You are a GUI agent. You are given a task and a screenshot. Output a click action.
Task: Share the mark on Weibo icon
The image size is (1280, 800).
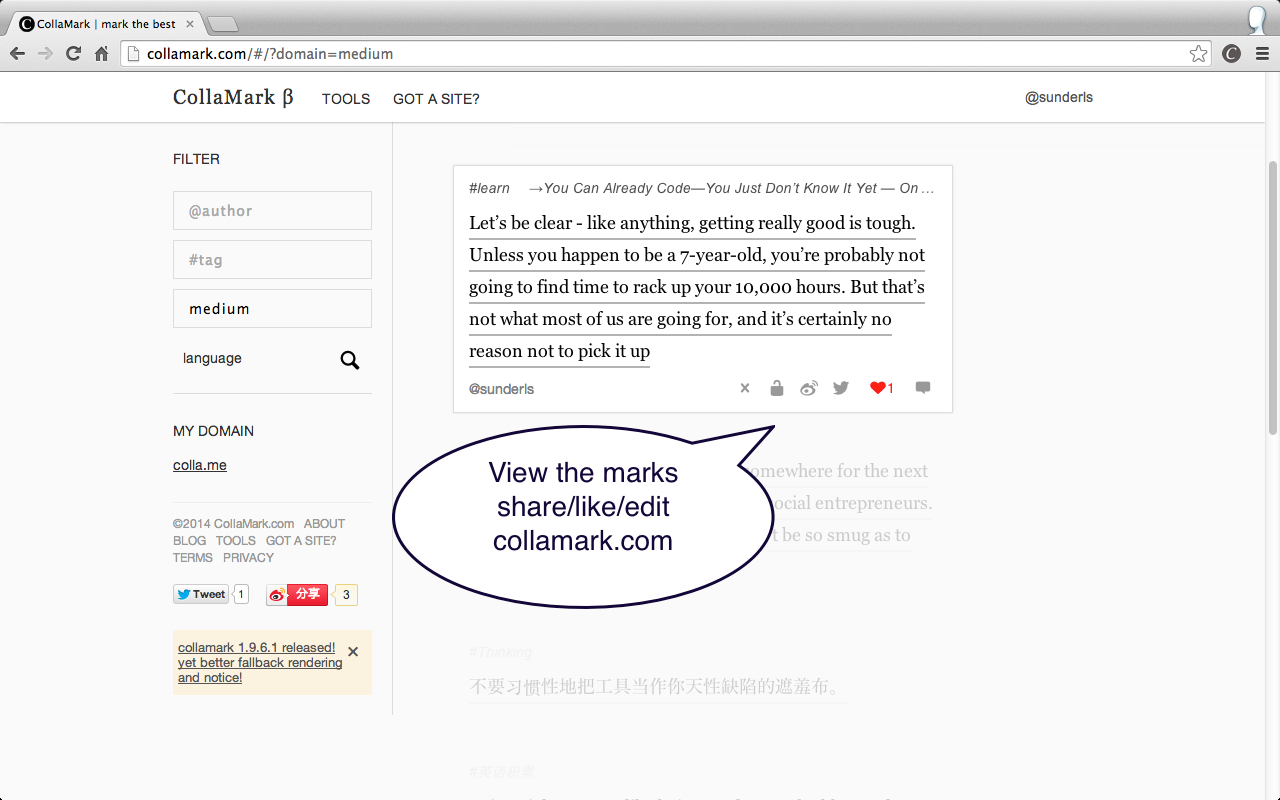pos(808,388)
